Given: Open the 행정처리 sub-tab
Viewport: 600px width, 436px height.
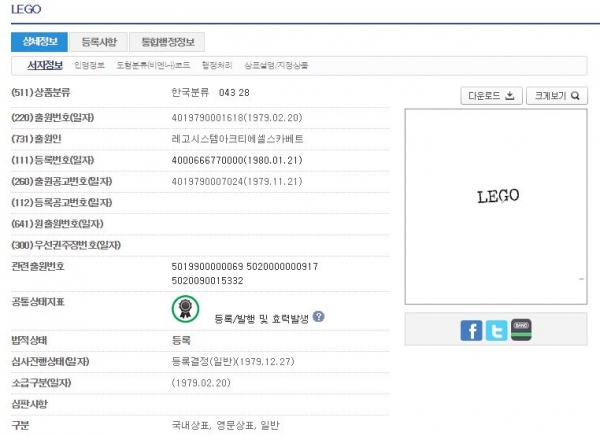Looking at the screenshot, I should tap(217, 65).
